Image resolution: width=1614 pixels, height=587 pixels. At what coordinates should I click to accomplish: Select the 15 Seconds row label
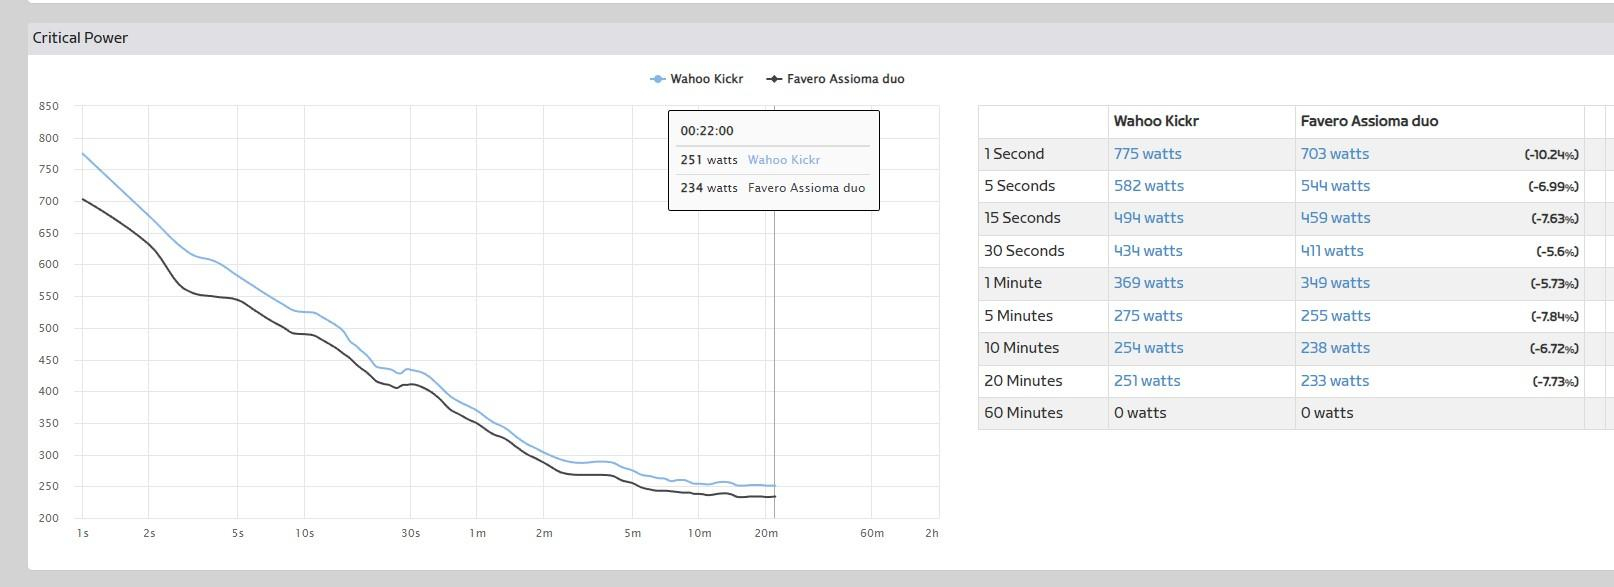click(x=1022, y=218)
